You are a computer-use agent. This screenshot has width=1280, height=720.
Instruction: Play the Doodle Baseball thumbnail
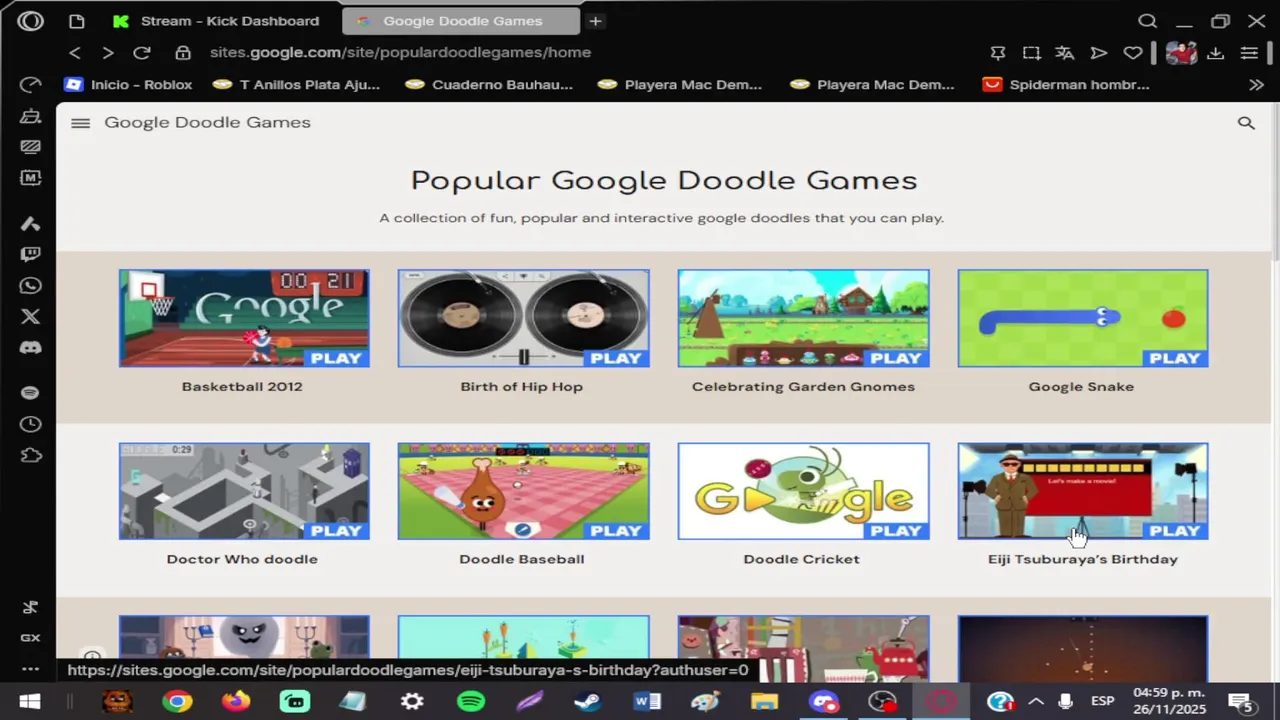[523, 491]
